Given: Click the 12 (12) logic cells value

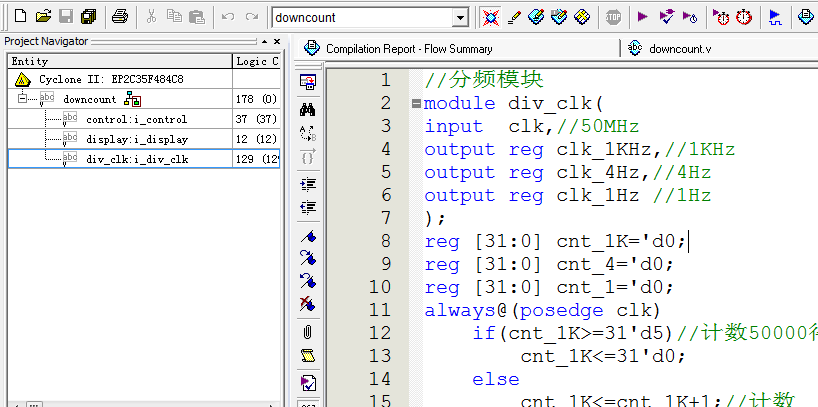Looking at the screenshot, I should 256,139.
